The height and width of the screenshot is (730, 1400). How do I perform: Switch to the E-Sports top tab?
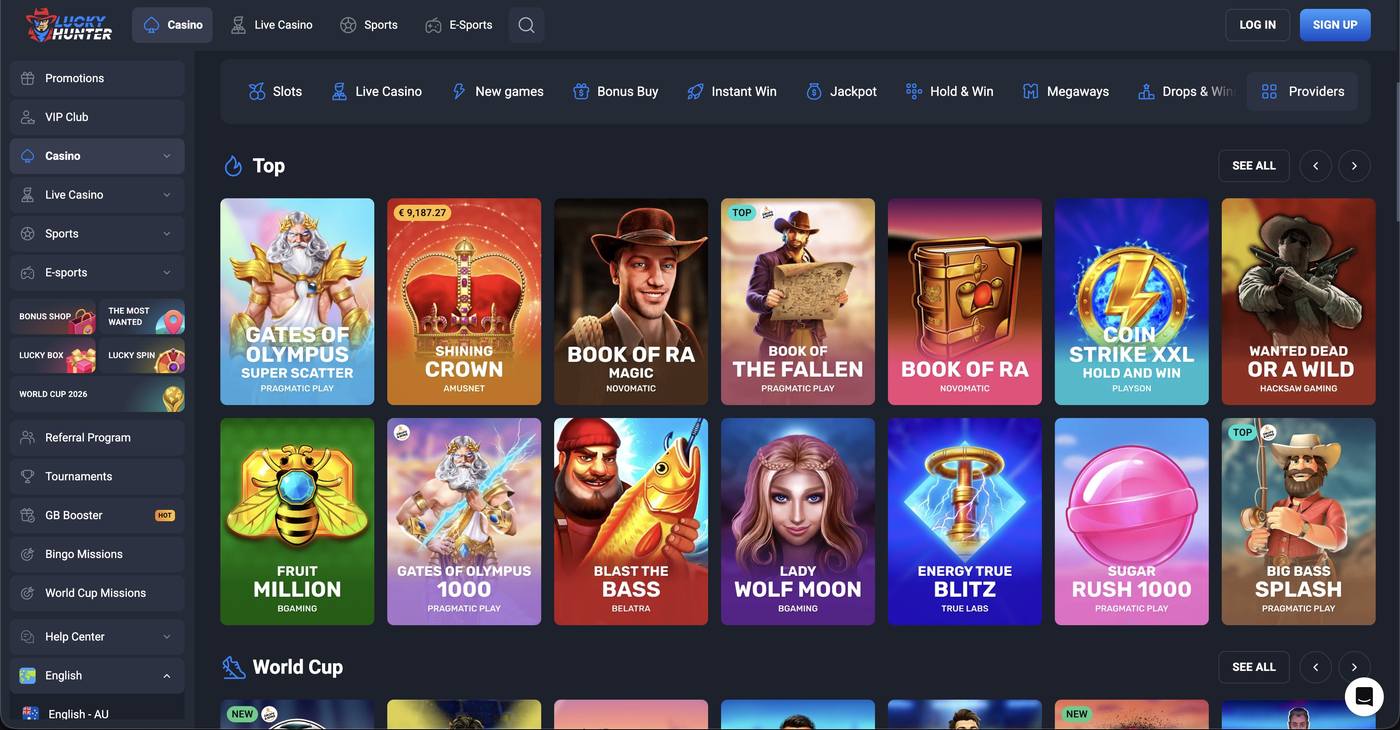click(x=458, y=25)
